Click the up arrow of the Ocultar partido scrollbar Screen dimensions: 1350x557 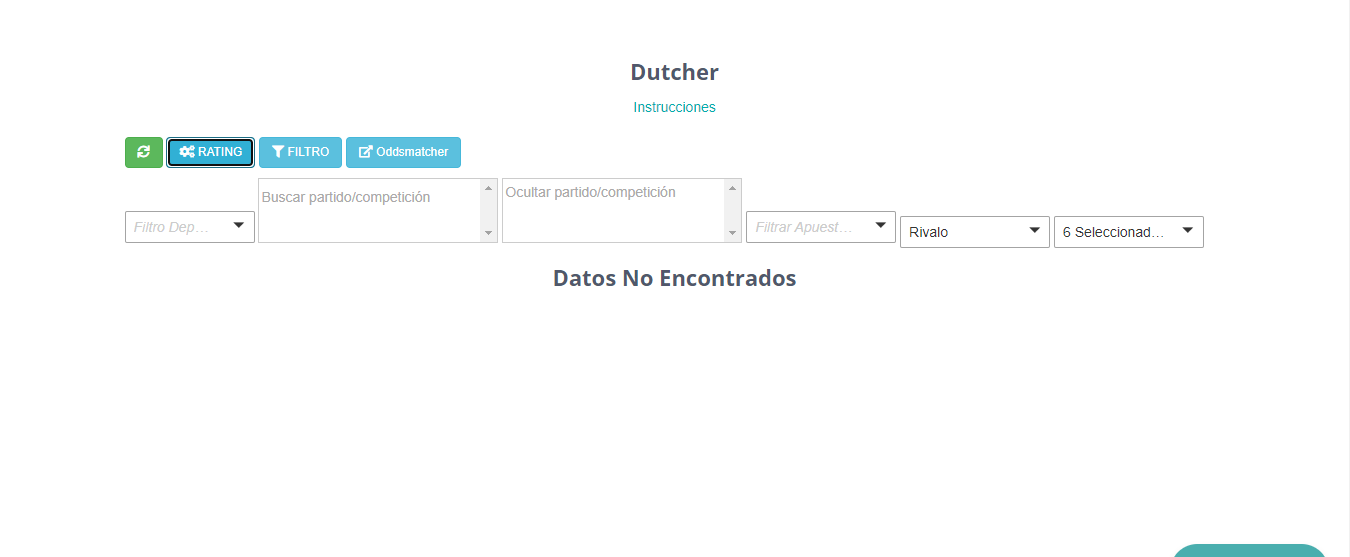click(733, 188)
